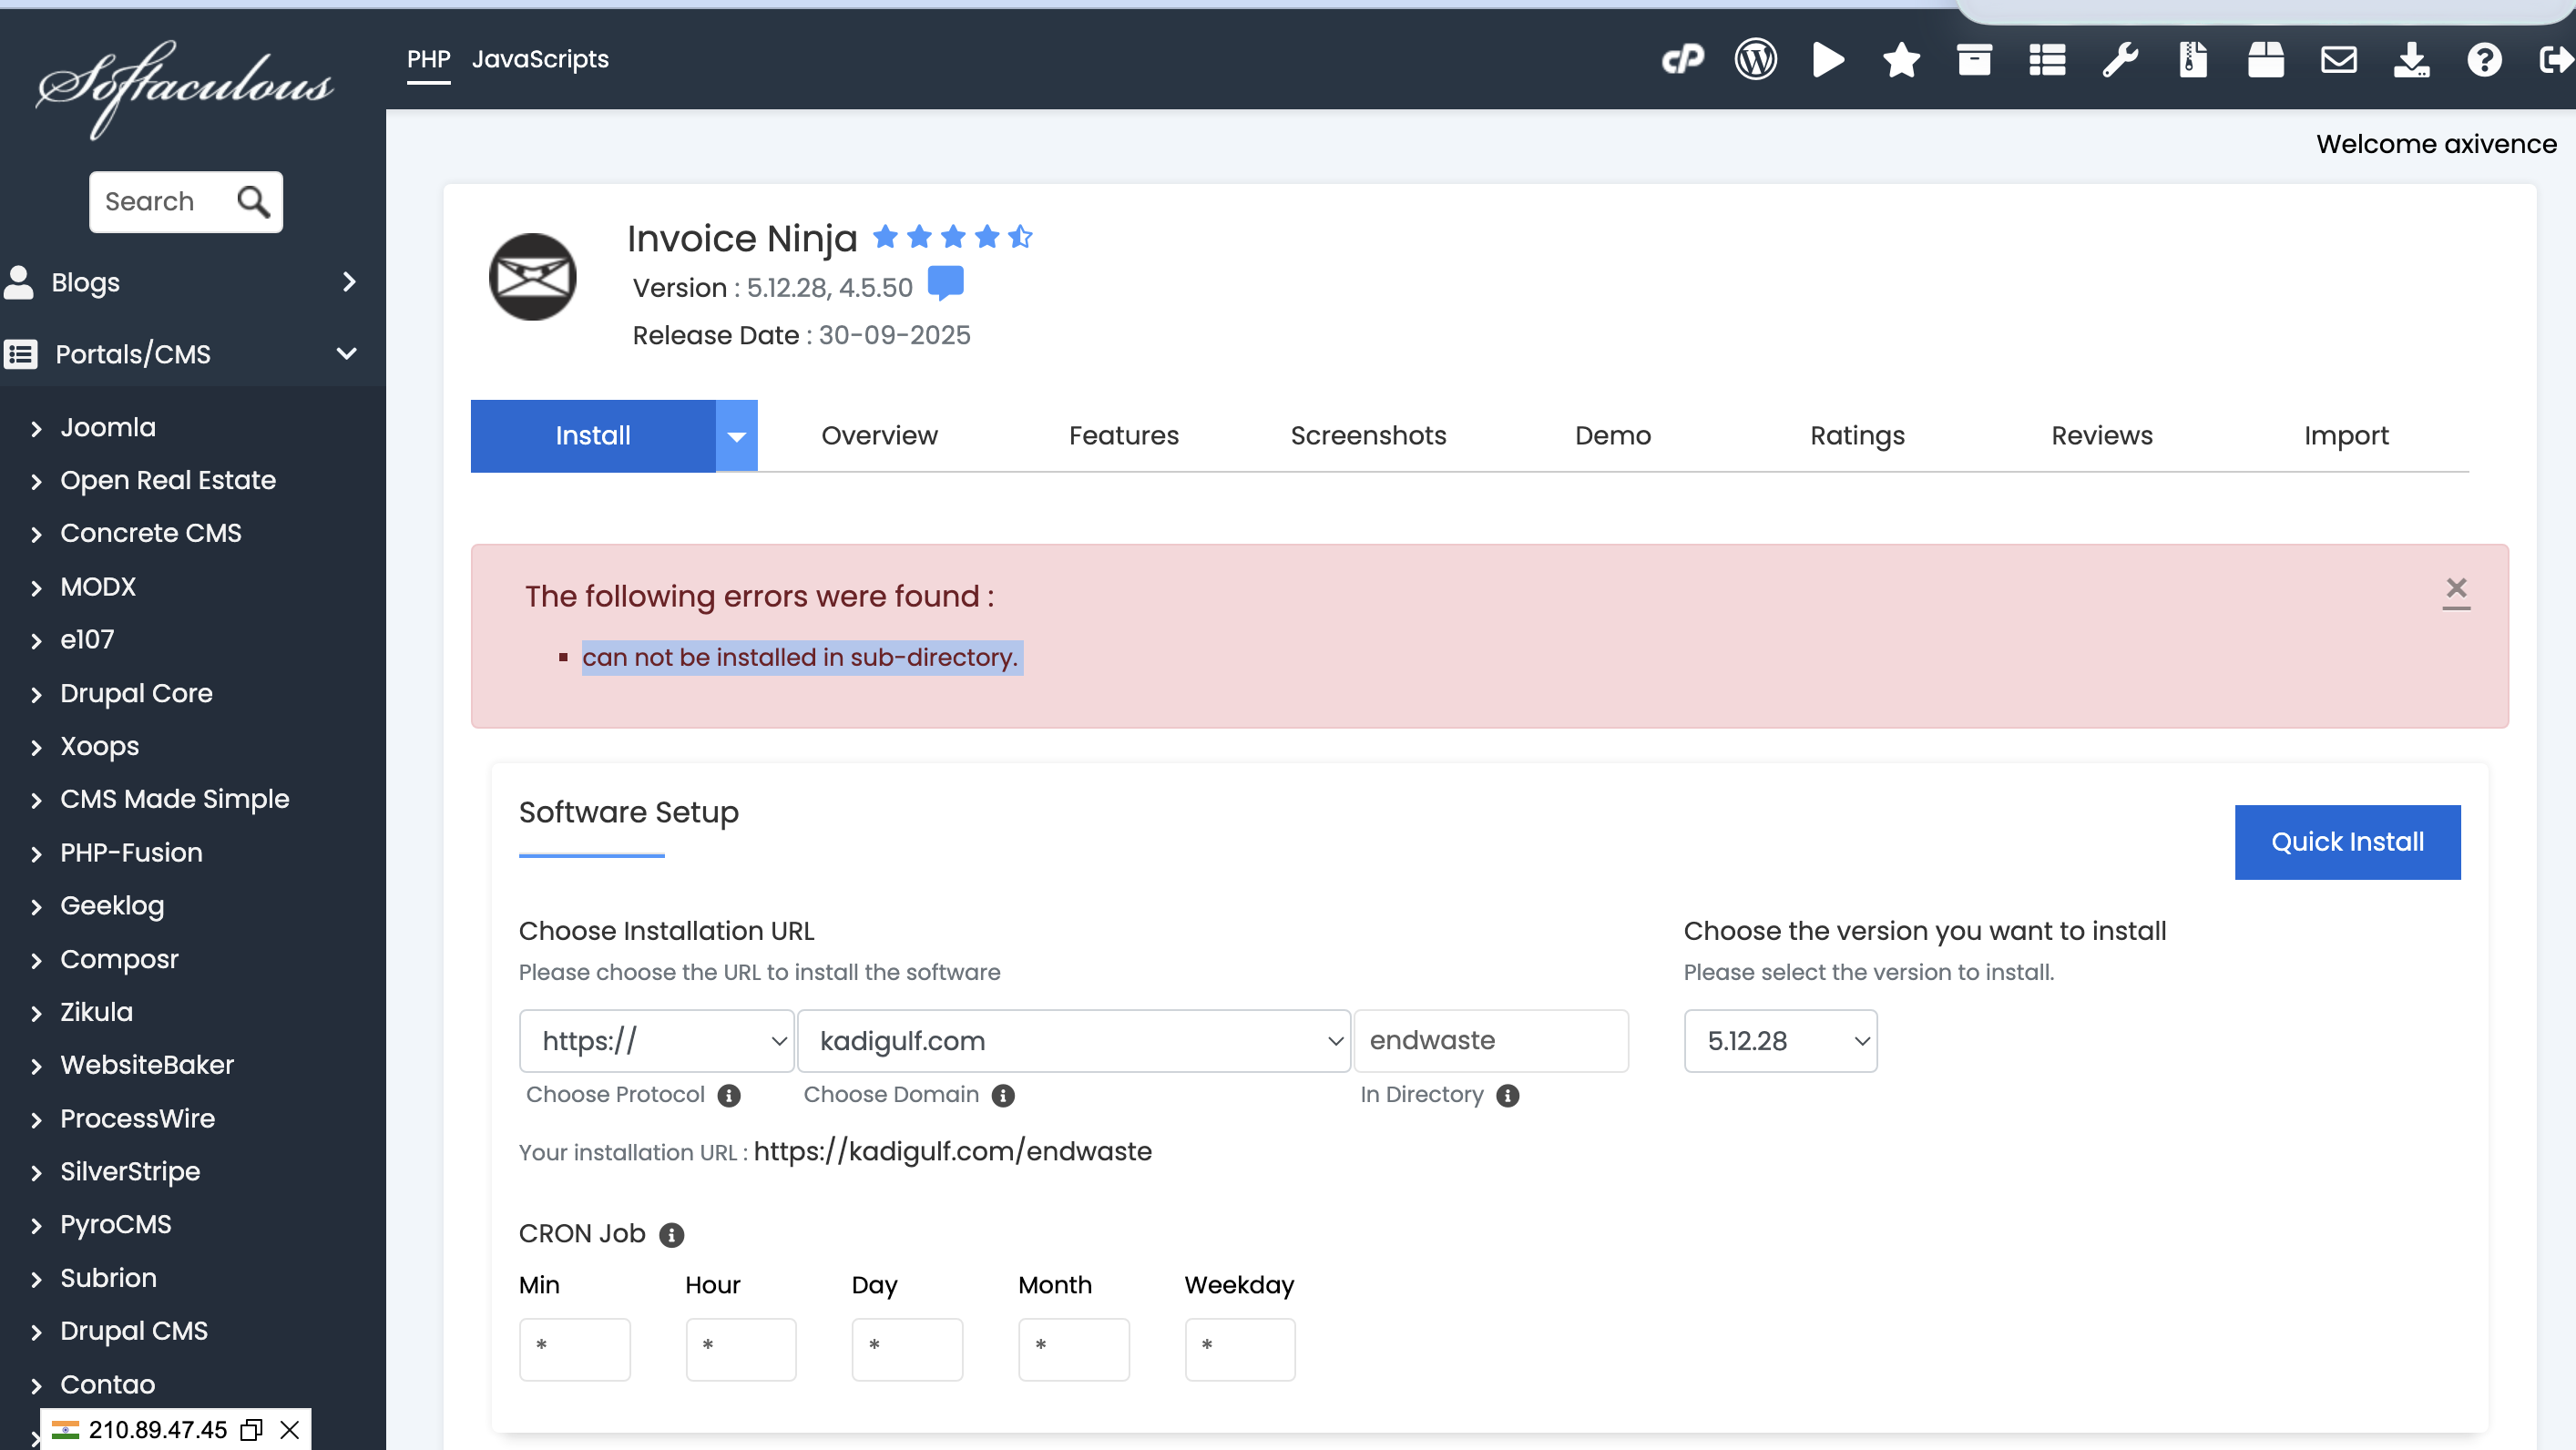Click the envelope email settings icon

[2338, 60]
